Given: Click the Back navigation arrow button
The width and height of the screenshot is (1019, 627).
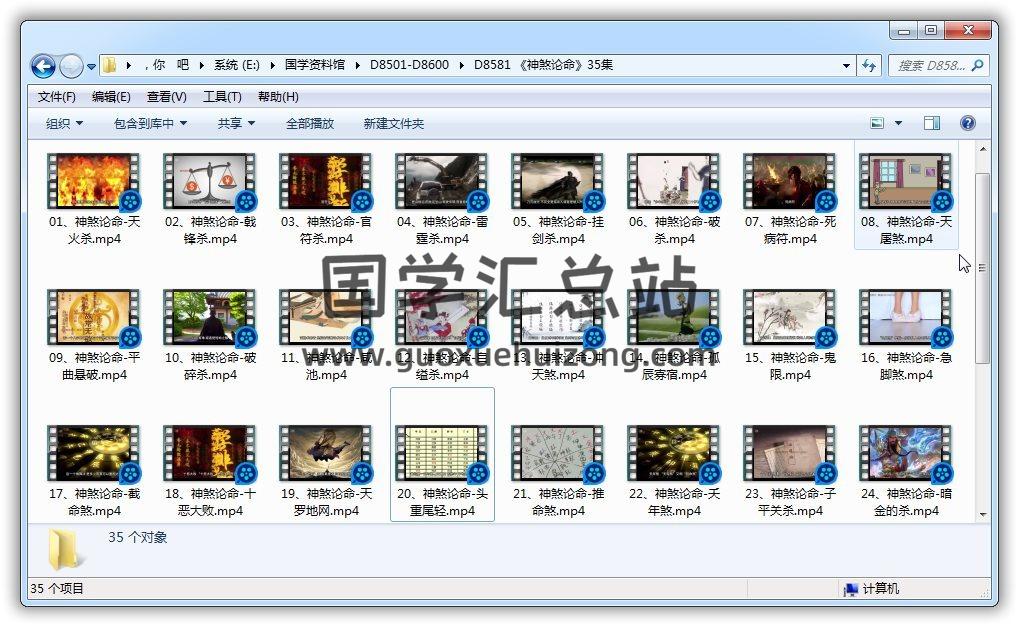Looking at the screenshot, I should coord(43,66).
